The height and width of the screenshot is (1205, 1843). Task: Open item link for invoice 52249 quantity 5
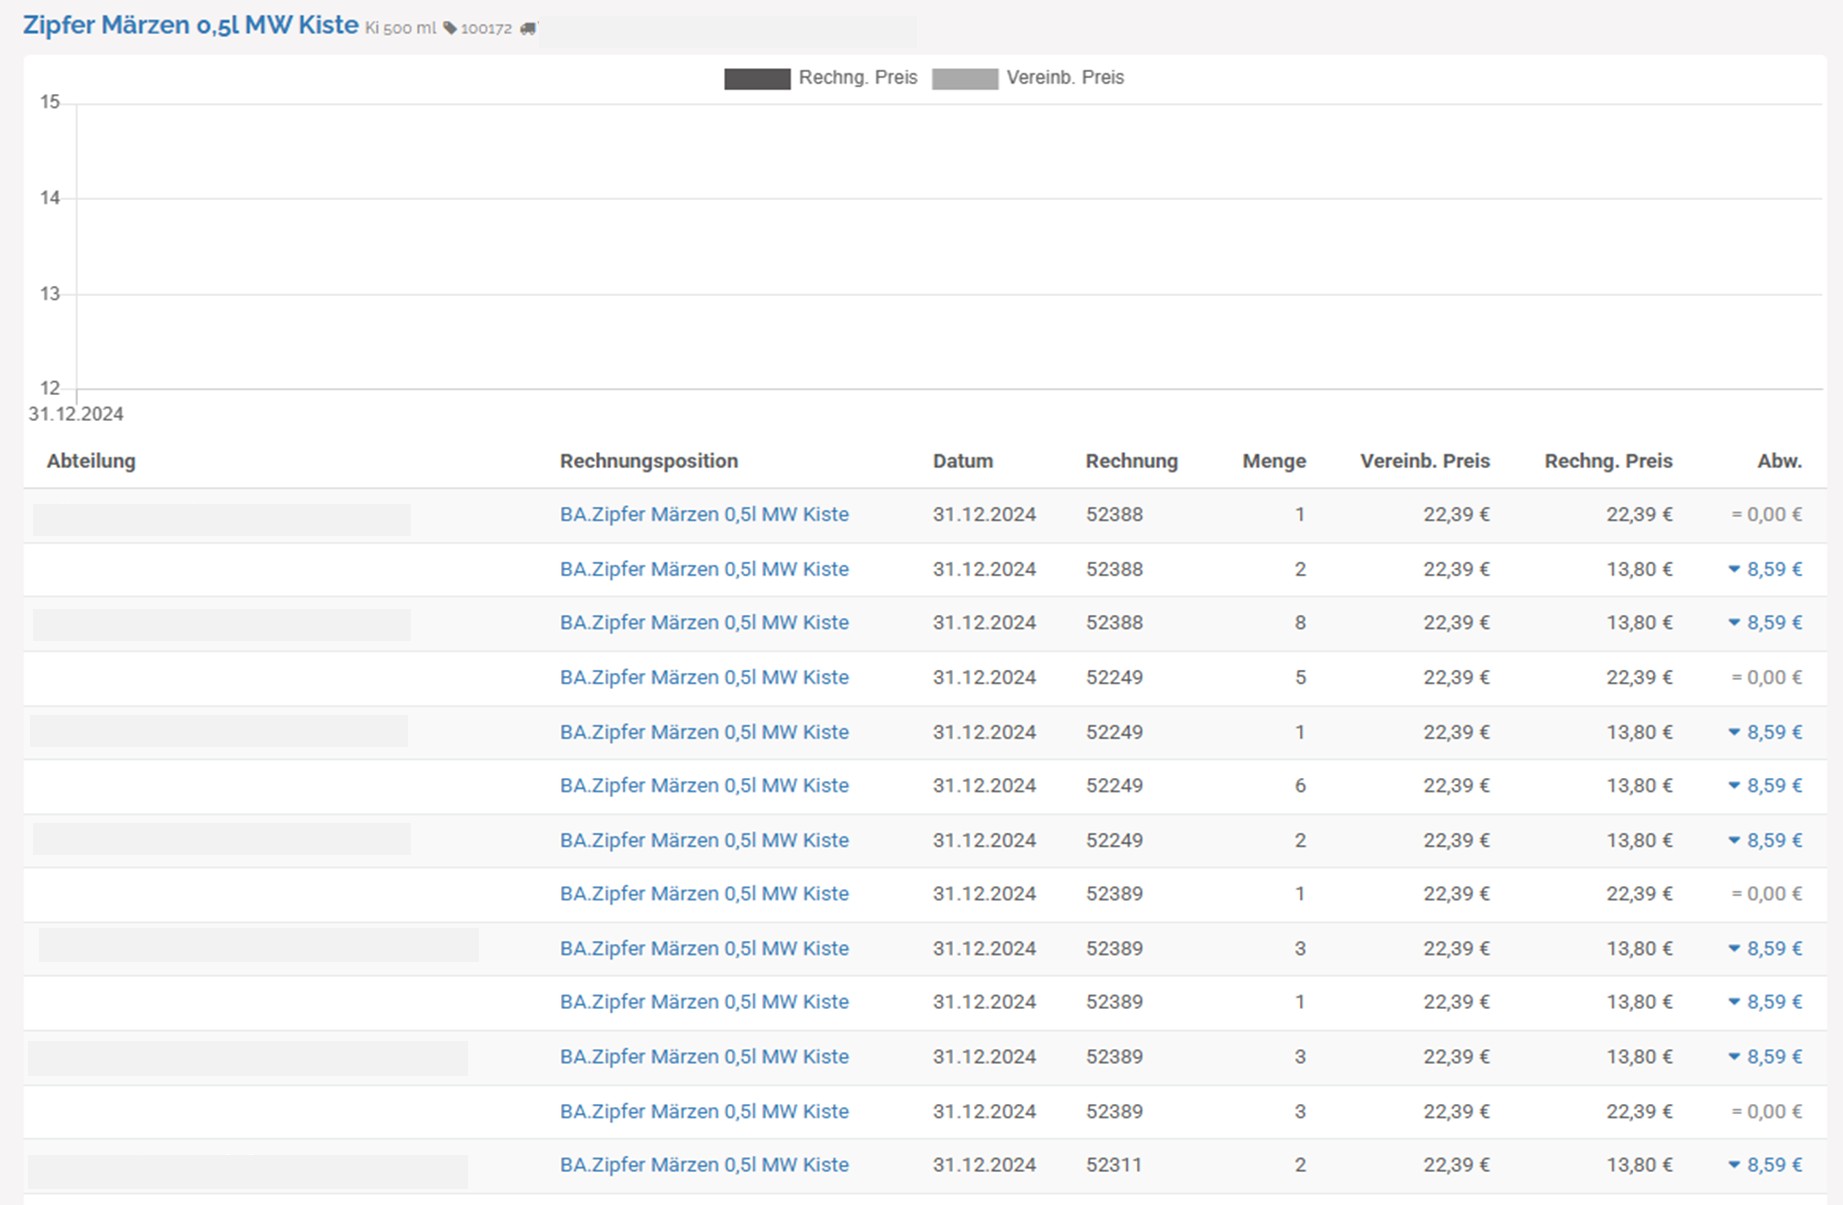point(704,677)
